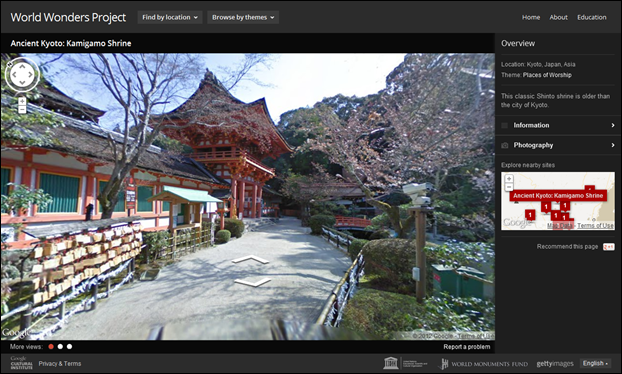Open the Find by location dropdown

click(170, 17)
